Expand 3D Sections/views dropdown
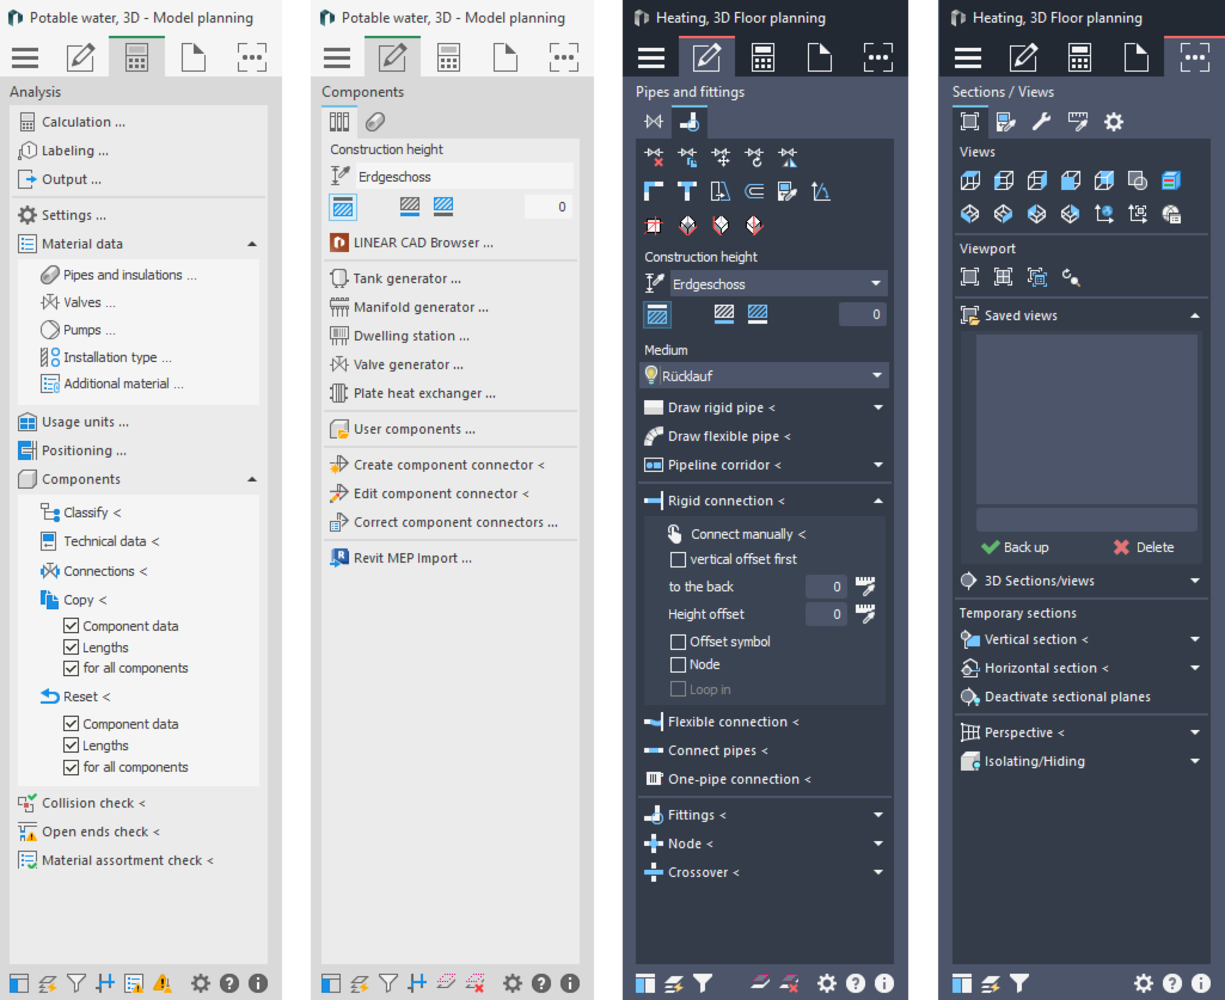This screenshot has height=1000, width=1225. (1195, 581)
